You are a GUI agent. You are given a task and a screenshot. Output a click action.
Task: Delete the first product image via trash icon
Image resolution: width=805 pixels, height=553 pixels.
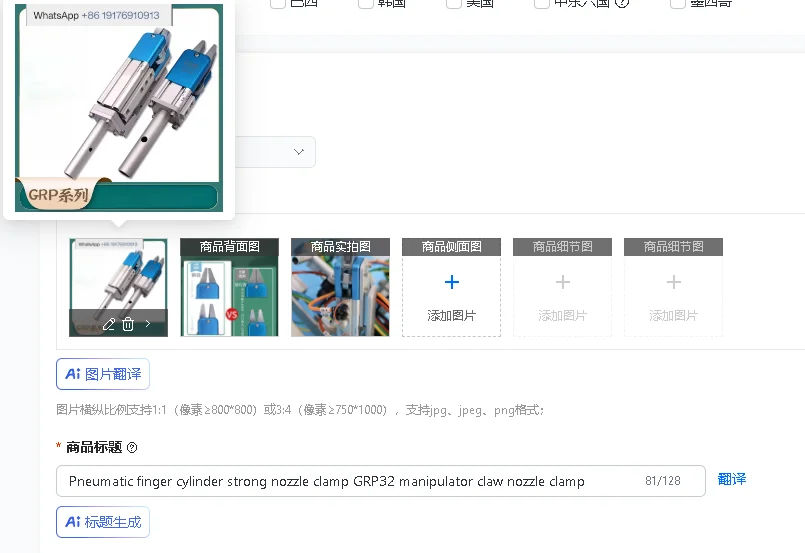[128, 324]
